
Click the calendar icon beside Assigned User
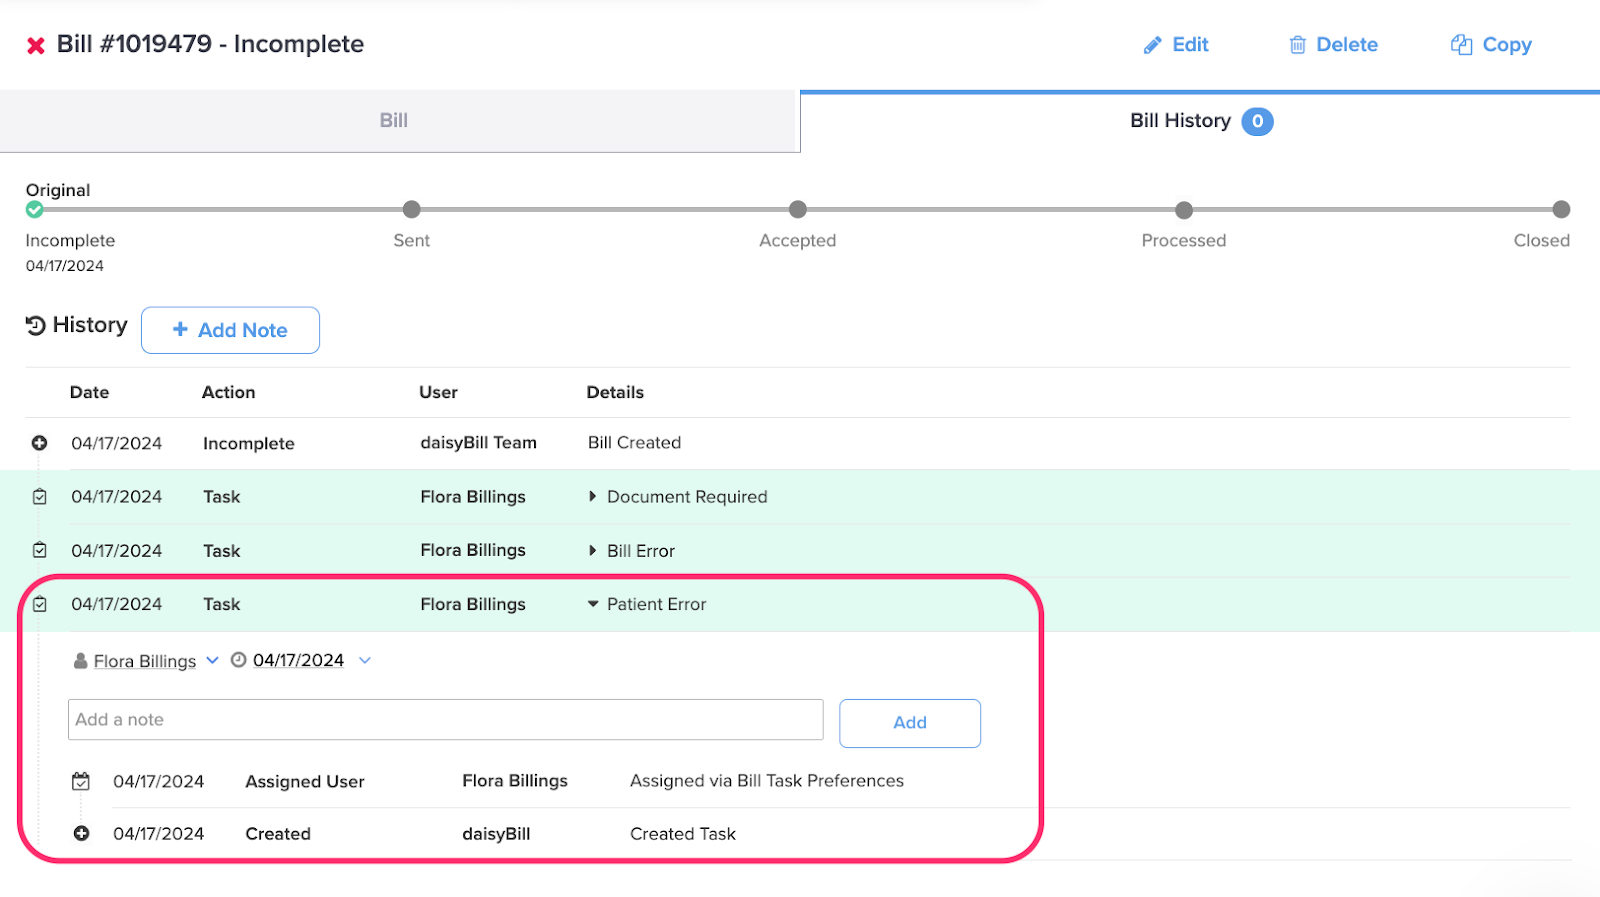click(x=81, y=781)
